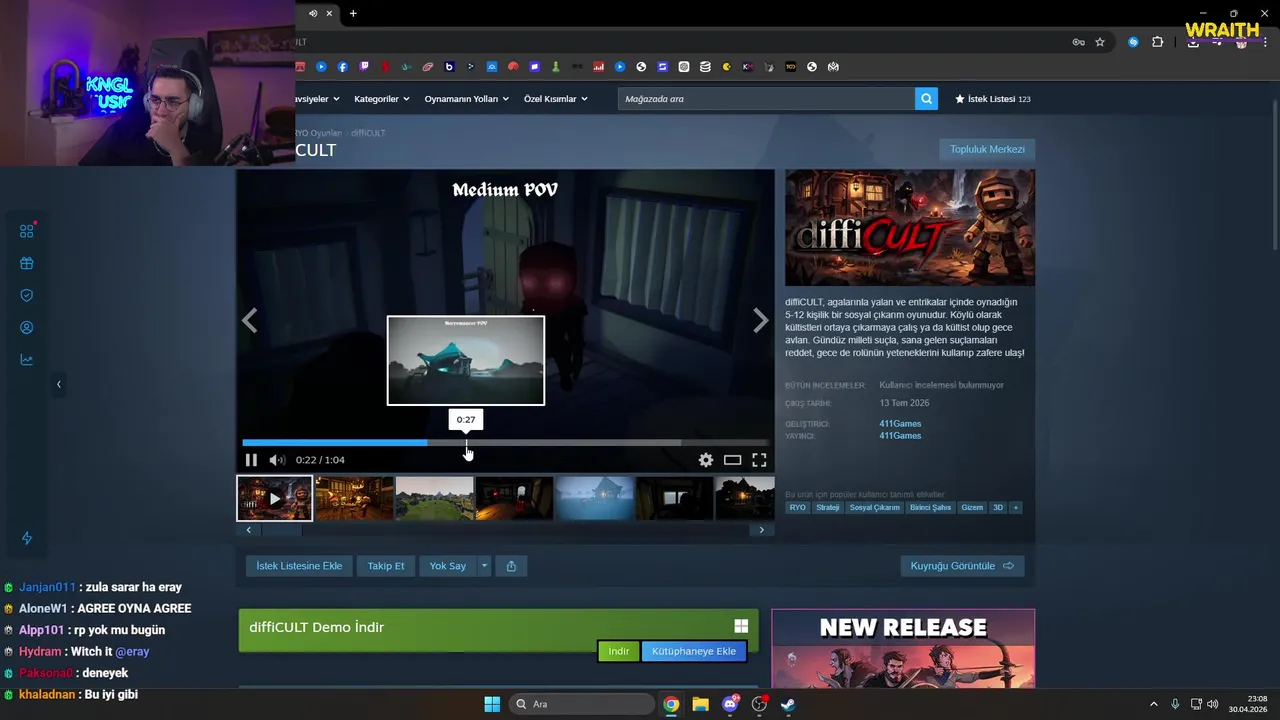Click the share icon button
Viewport: 1280px width, 720px height.
(511, 566)
